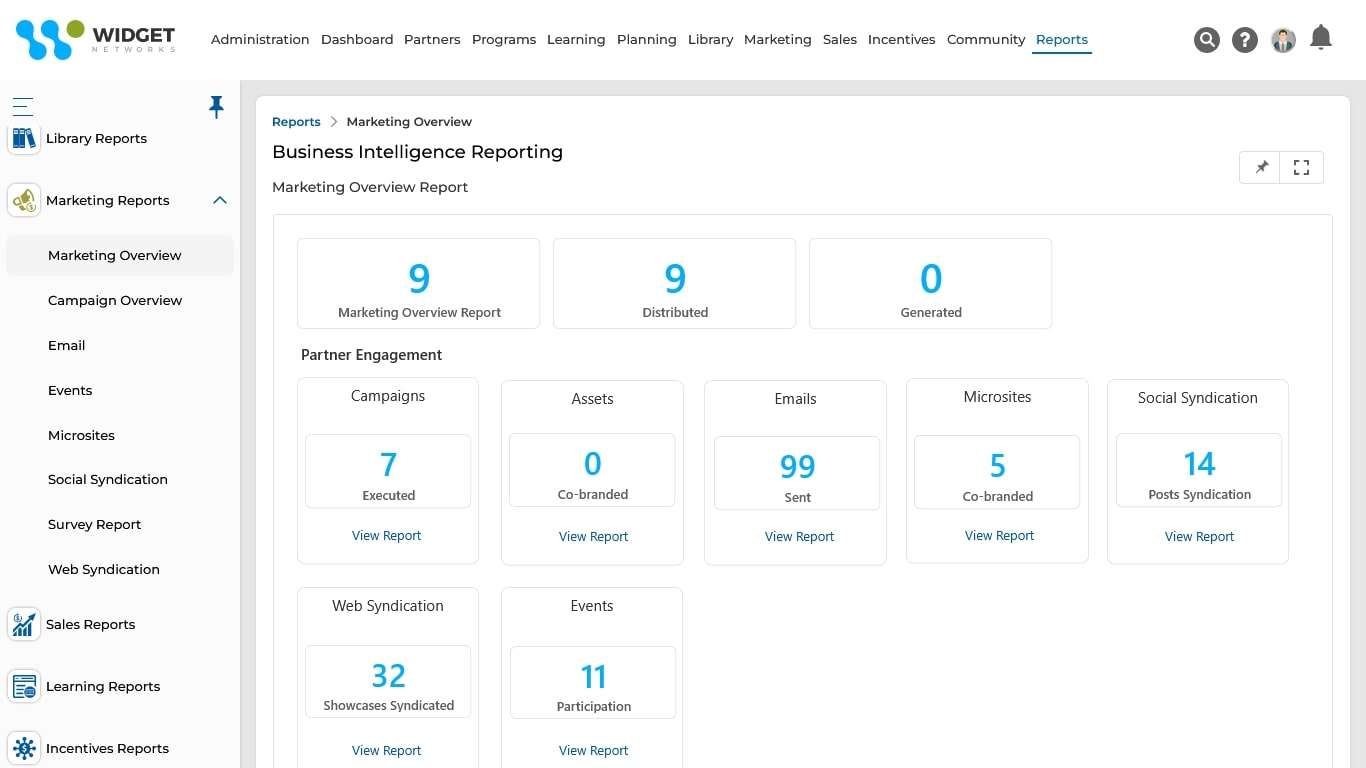Open the notifications bell

coord(1321,38)
